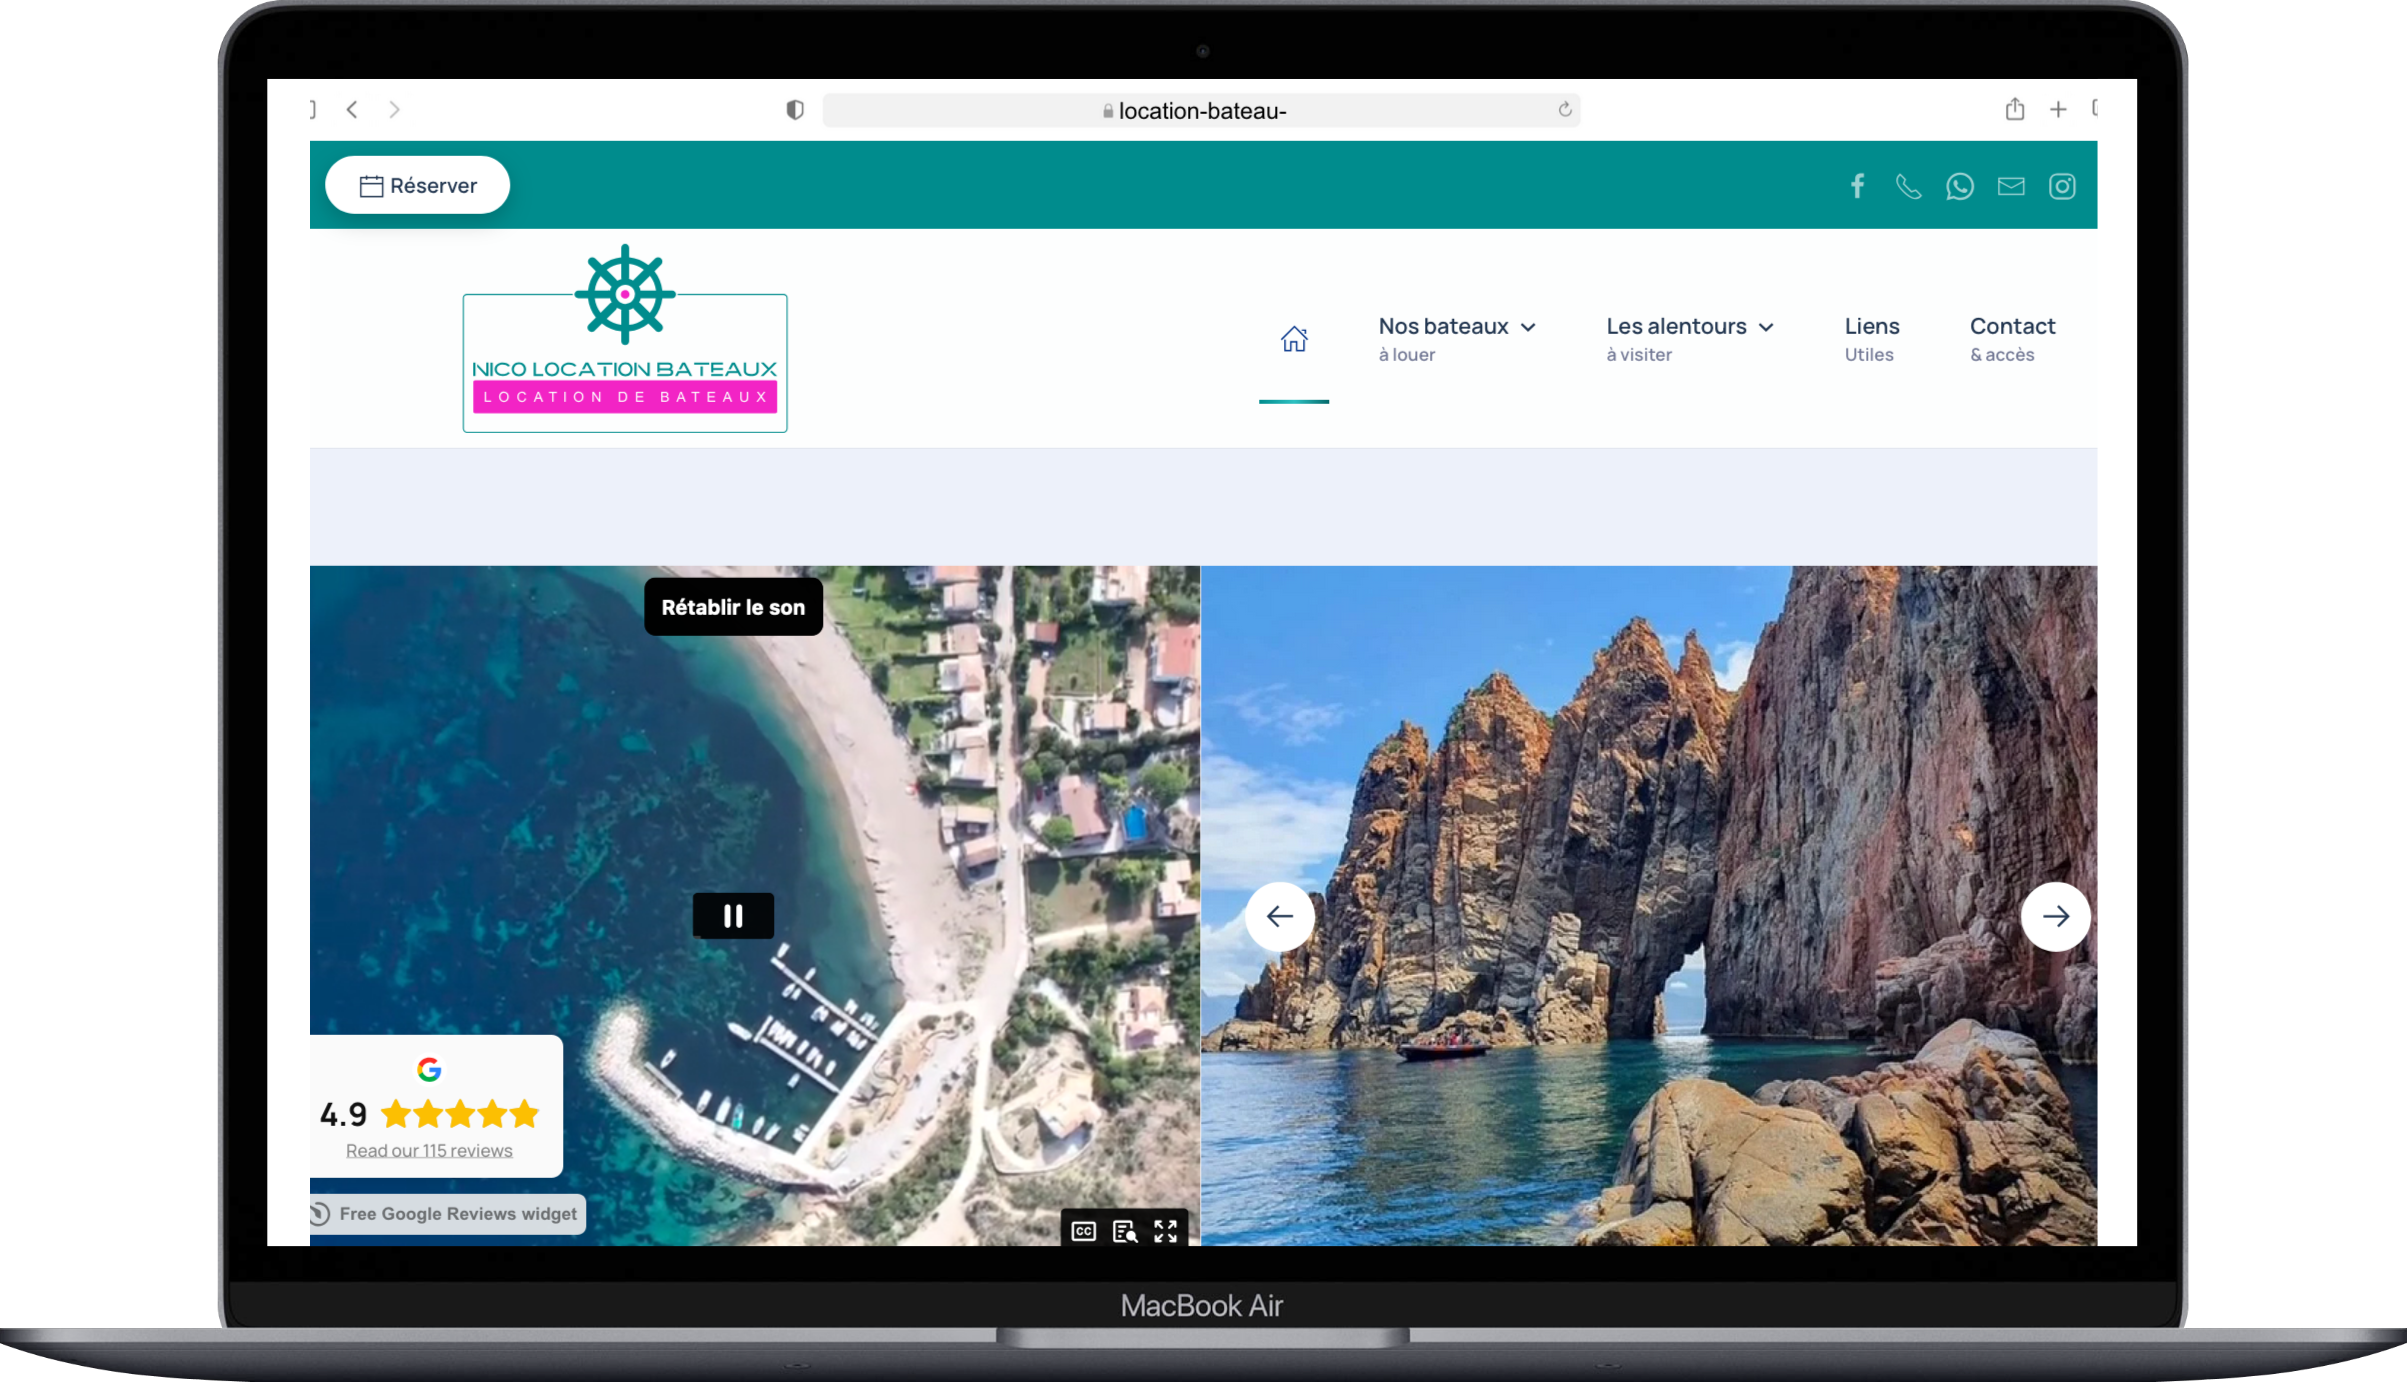Enter fullscreen on the video

point(1165,1231)
